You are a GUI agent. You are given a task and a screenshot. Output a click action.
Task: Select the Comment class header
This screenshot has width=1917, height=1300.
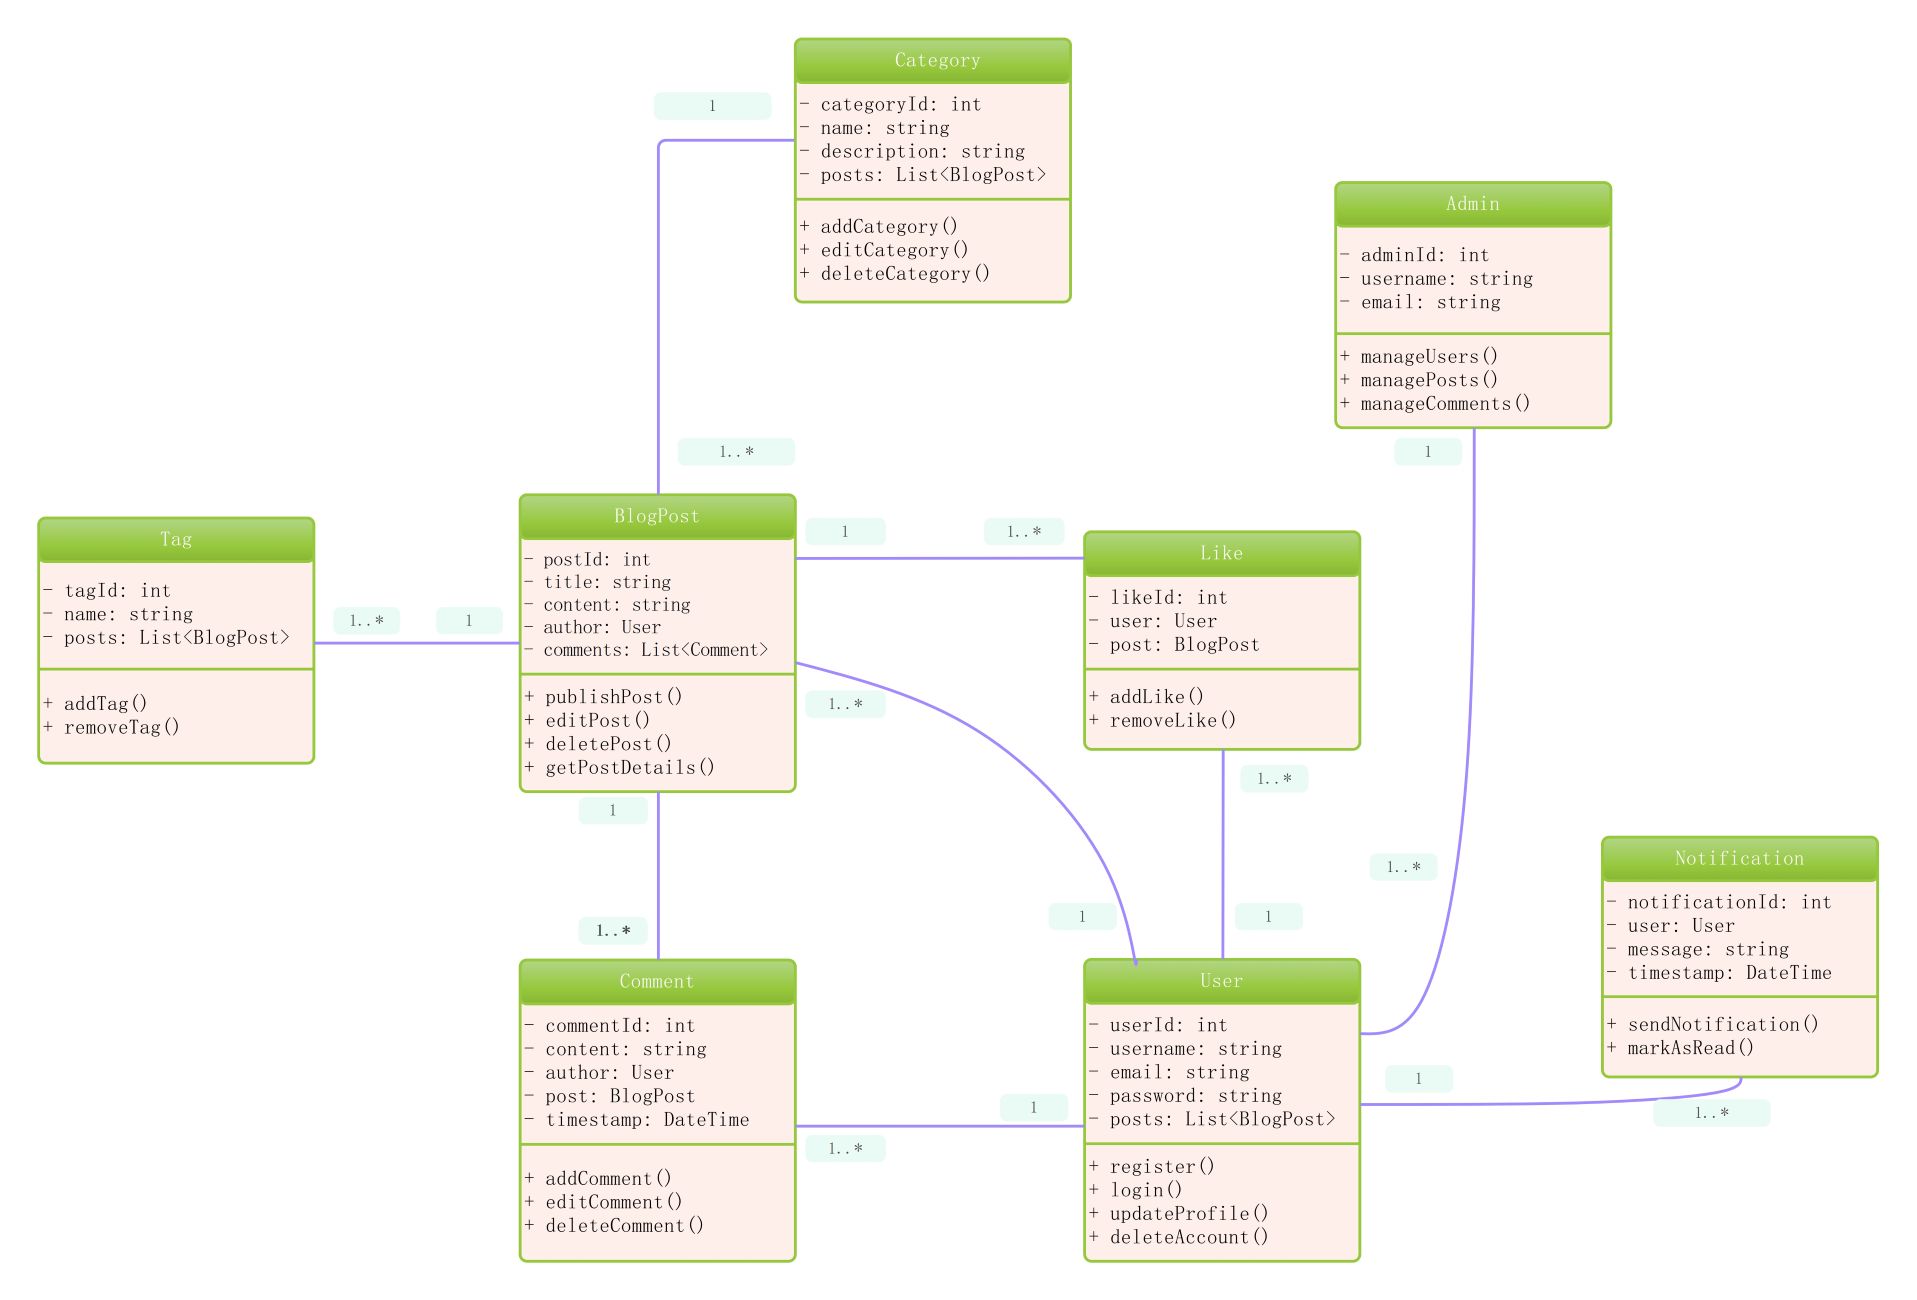click(x=656, y=982)
